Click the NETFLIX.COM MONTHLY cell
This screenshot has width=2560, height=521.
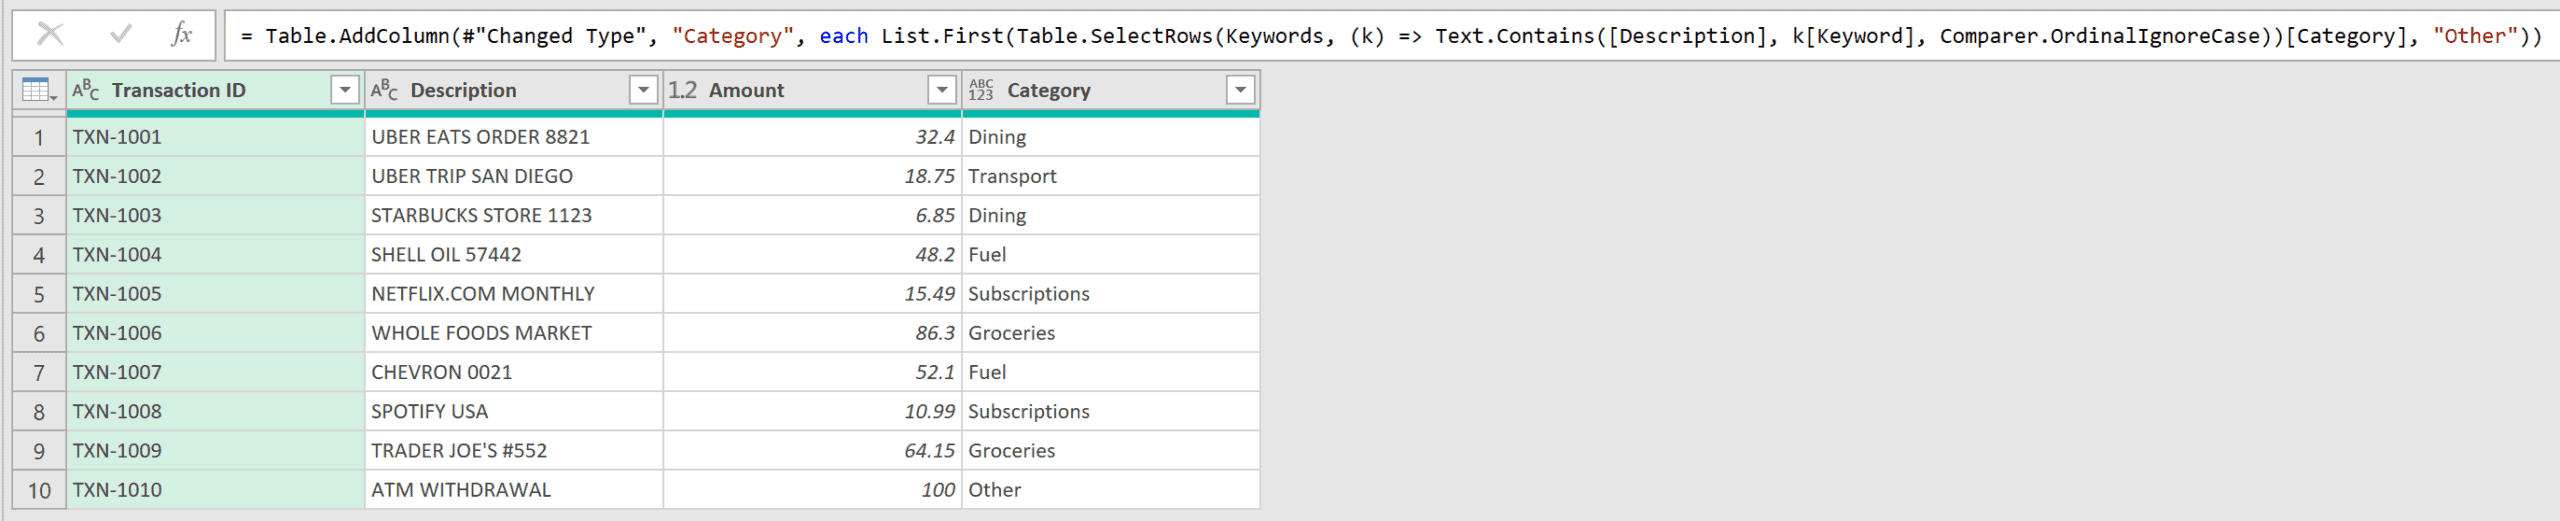point(514,294)
